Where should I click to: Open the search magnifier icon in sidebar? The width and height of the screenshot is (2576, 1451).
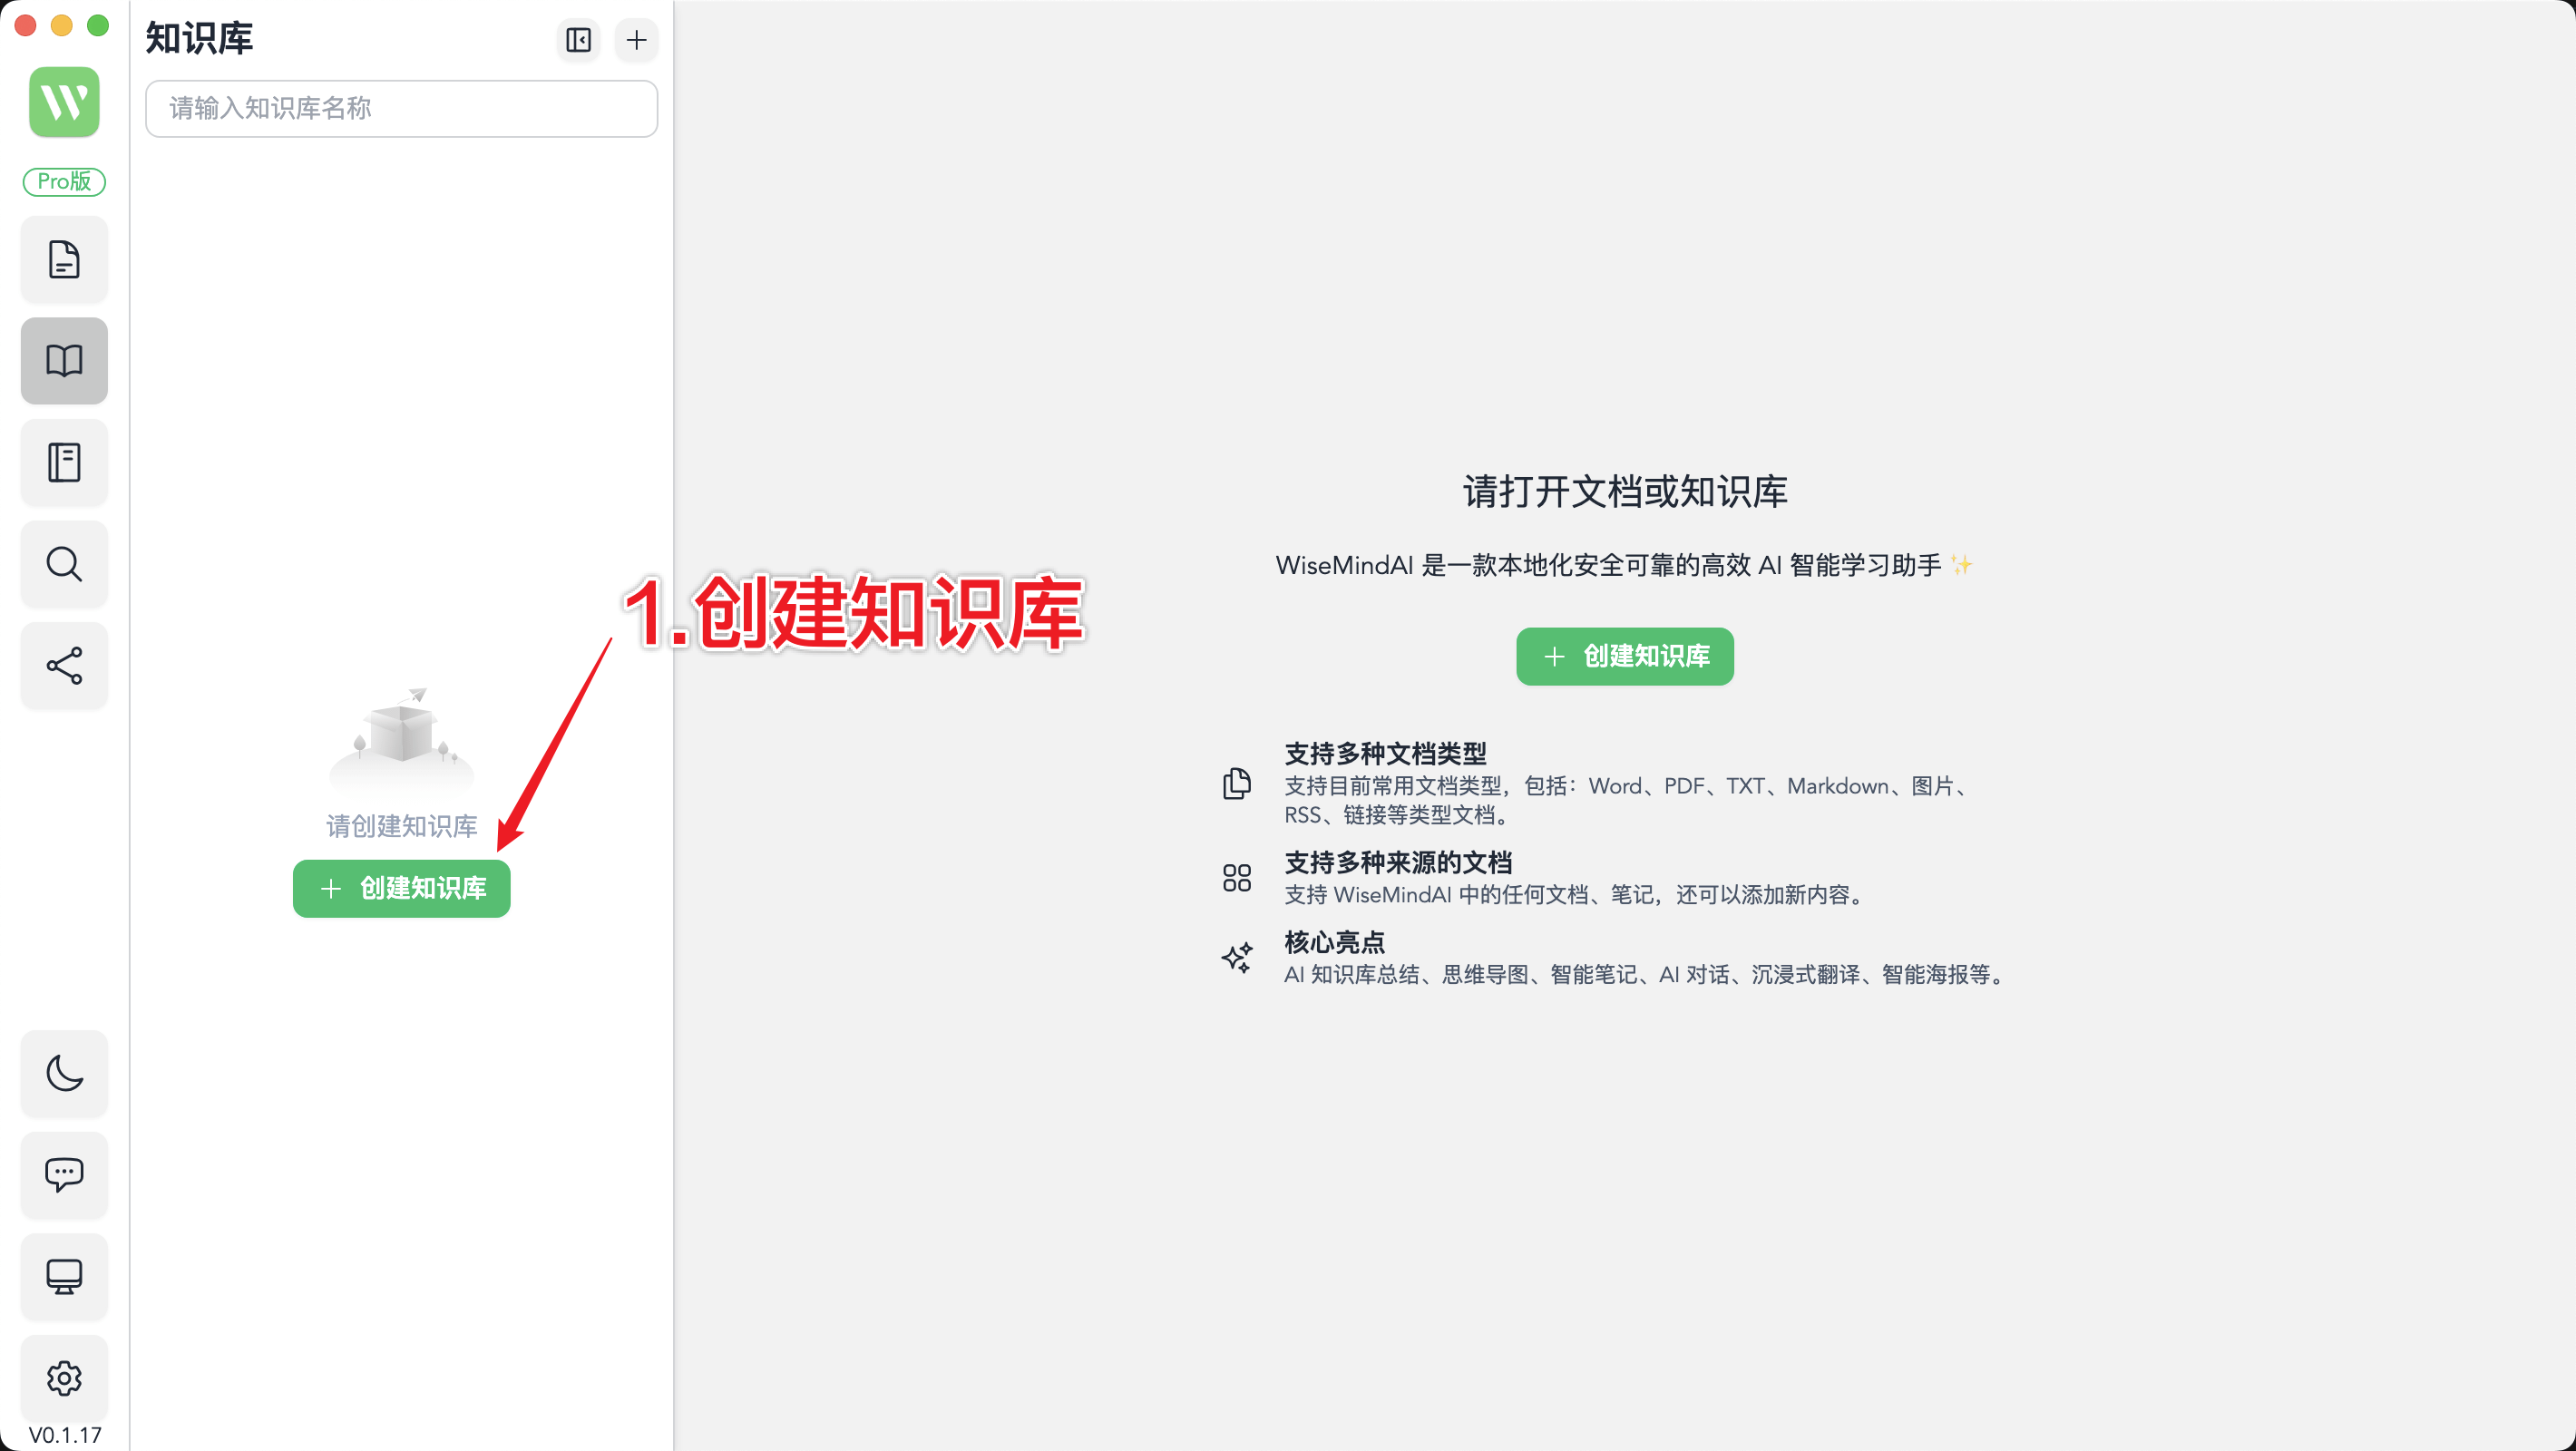coord(64,564)
